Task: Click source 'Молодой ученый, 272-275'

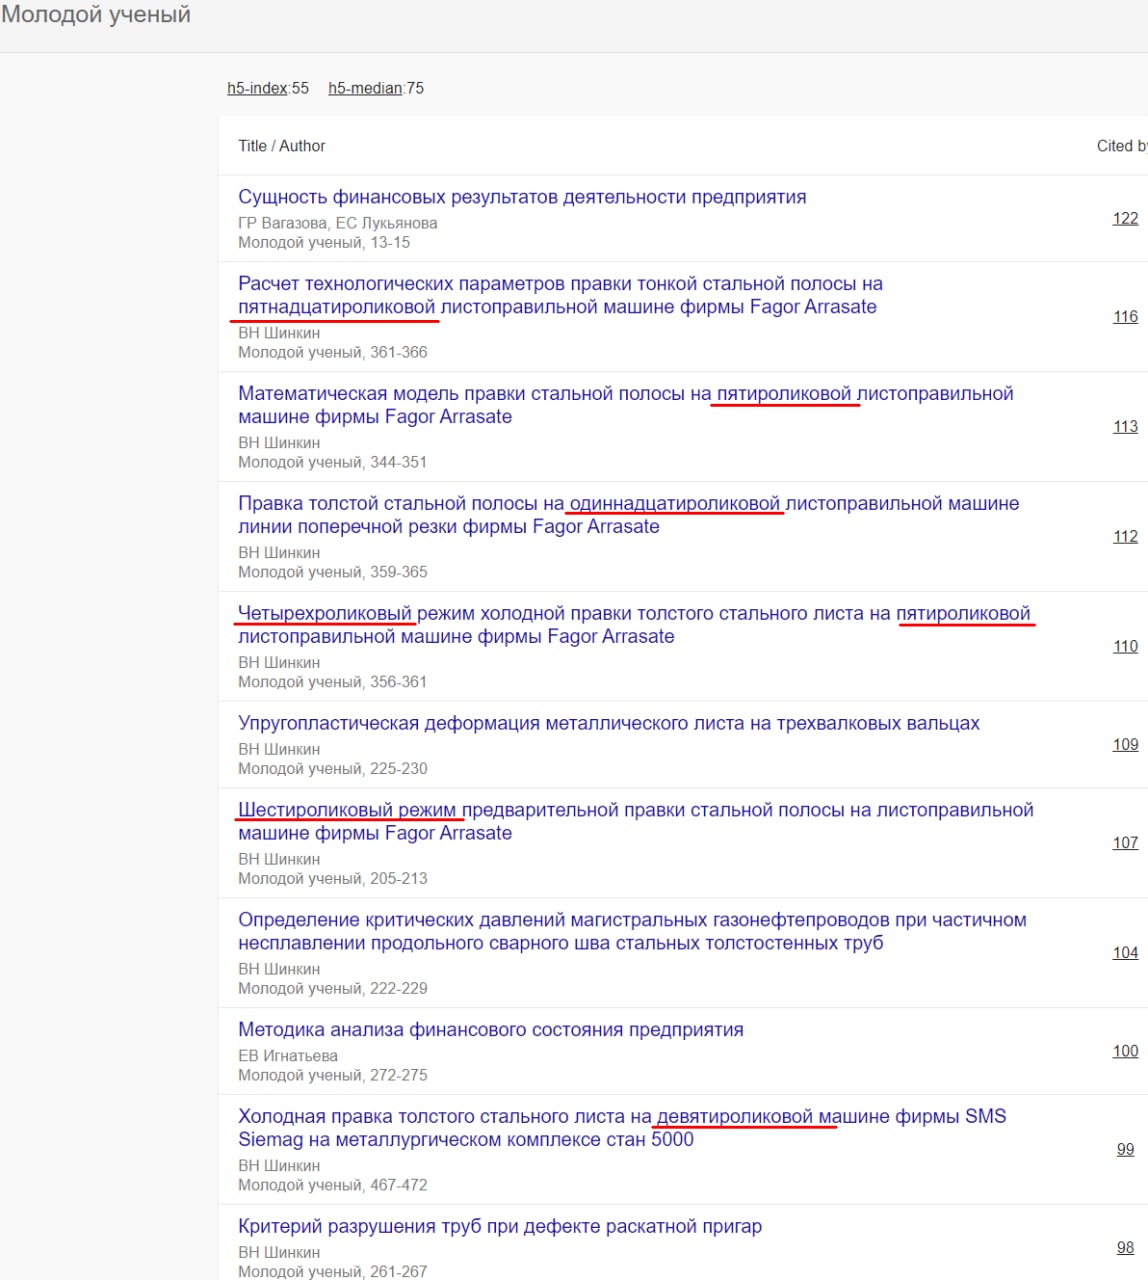Action: [332, 1075]
